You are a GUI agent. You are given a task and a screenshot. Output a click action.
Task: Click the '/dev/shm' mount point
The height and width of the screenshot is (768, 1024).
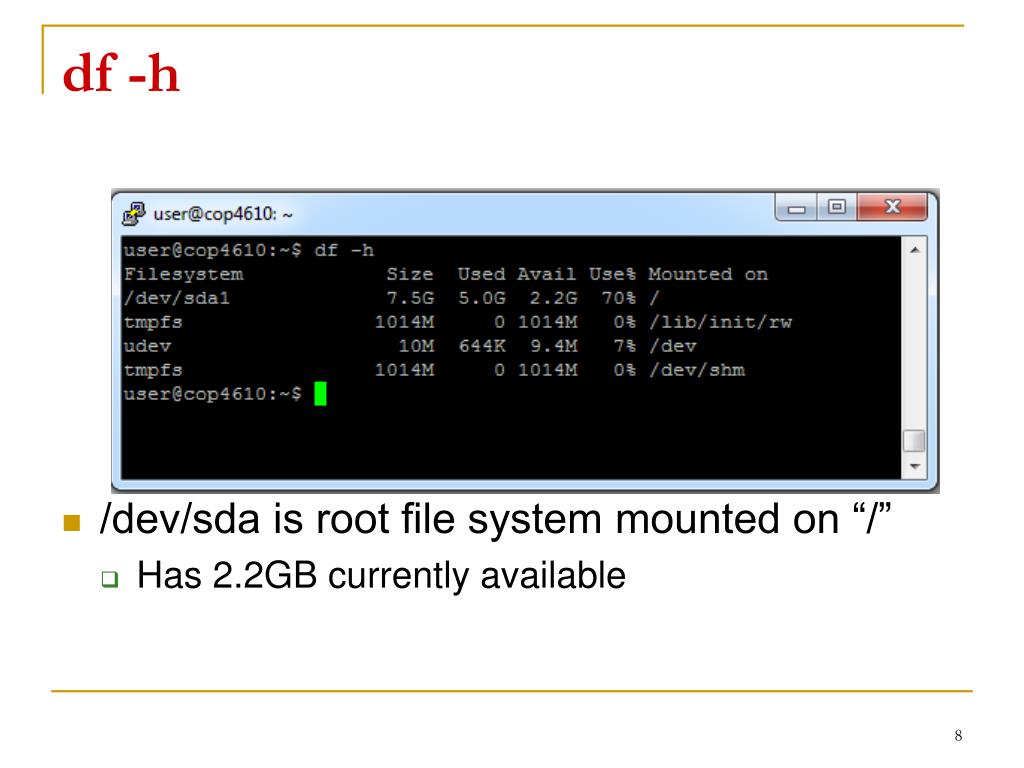pyautogui.click(x=697, y=370)
